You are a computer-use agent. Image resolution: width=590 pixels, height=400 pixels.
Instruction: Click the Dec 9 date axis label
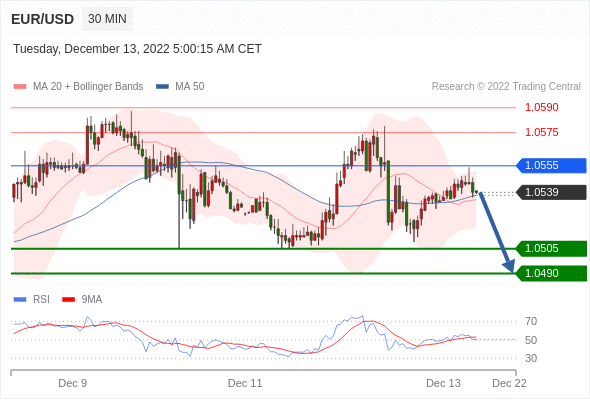[73, 383]
